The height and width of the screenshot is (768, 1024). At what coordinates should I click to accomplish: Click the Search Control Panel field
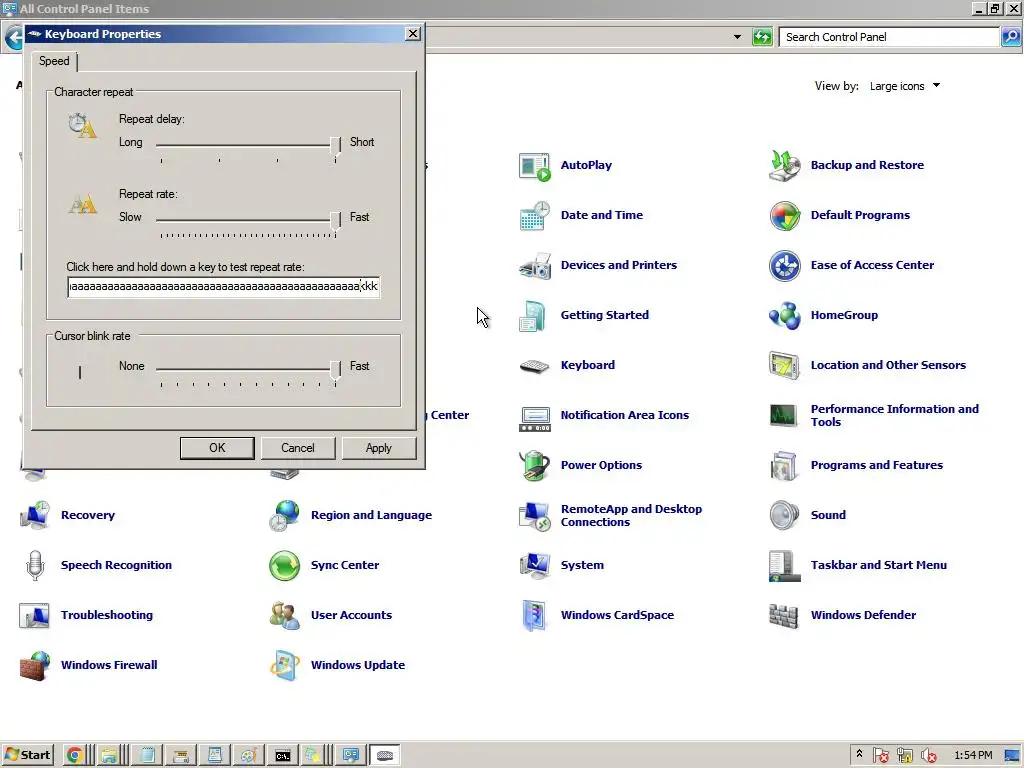click(x=889, y=37)
